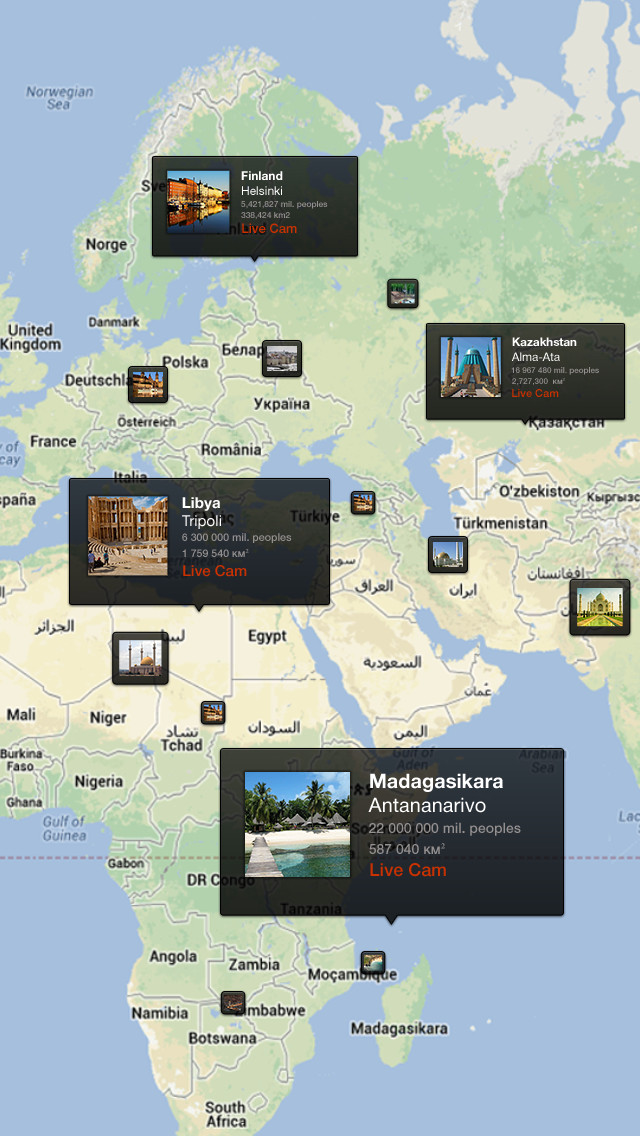640x1136 pixels.
Task: Open the photo marker above Moçambique label
Action: click(x=373, y=962)
